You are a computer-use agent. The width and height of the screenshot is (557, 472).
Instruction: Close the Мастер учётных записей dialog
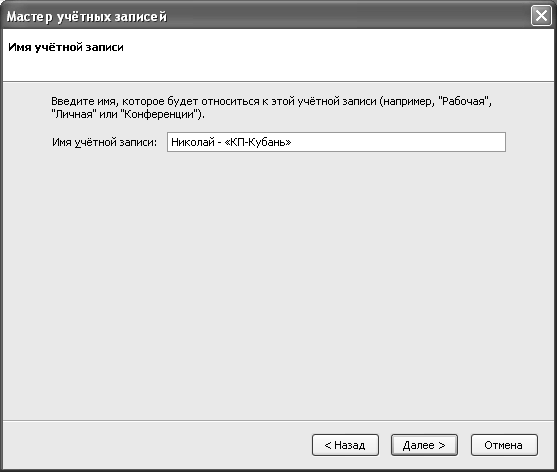[541, 16]
